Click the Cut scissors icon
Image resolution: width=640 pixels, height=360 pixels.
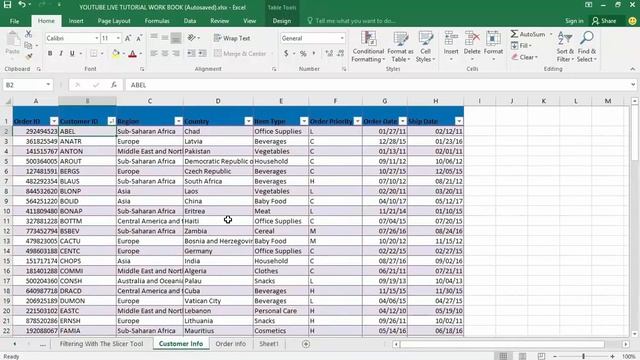(28, 34)
